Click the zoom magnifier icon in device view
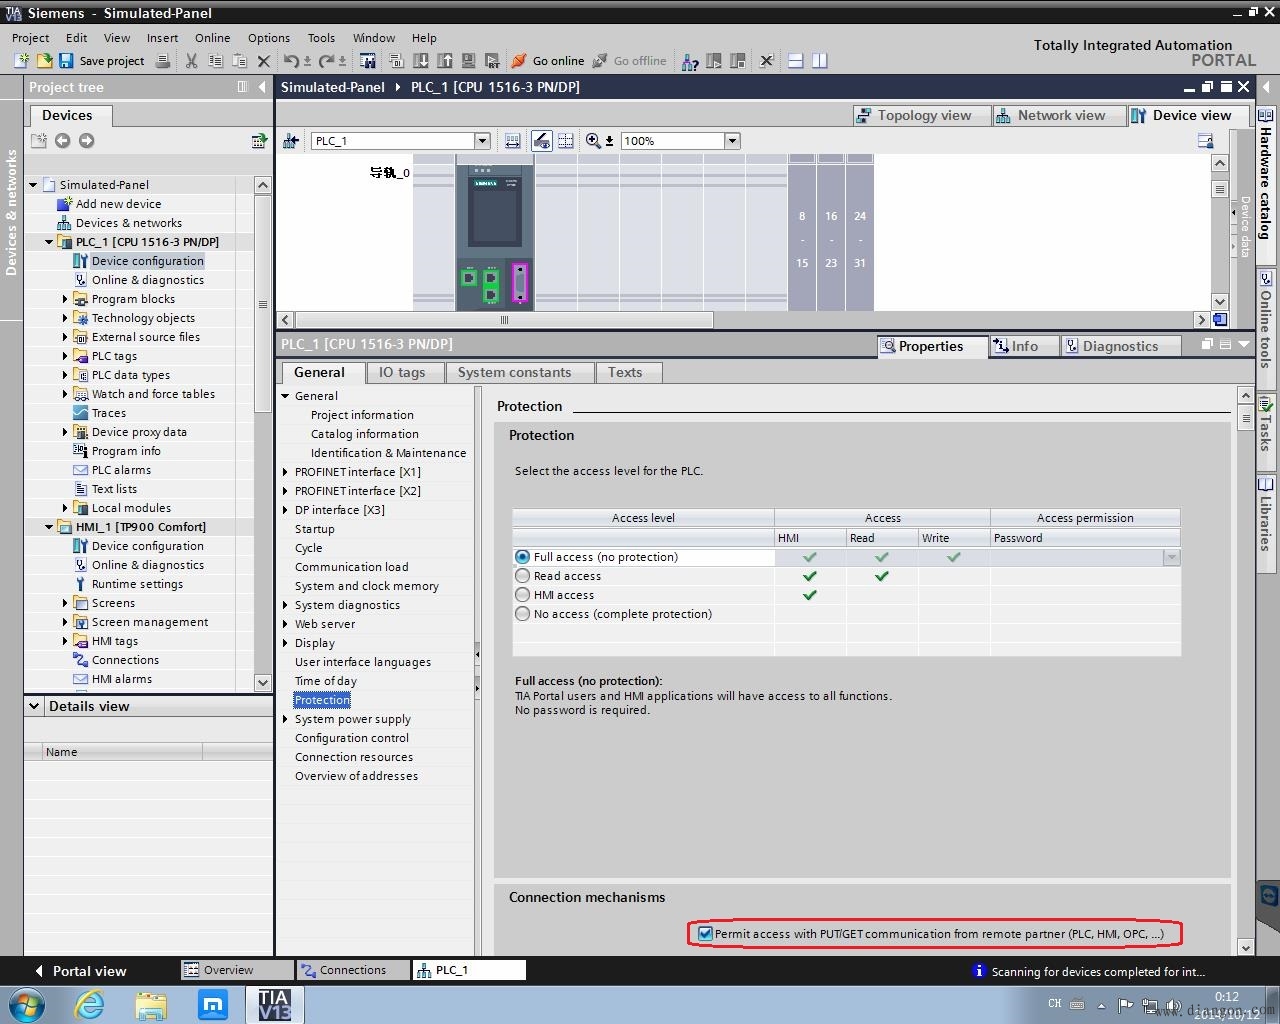Screen dimensions: 1280x1024 [x=593, y=141]
